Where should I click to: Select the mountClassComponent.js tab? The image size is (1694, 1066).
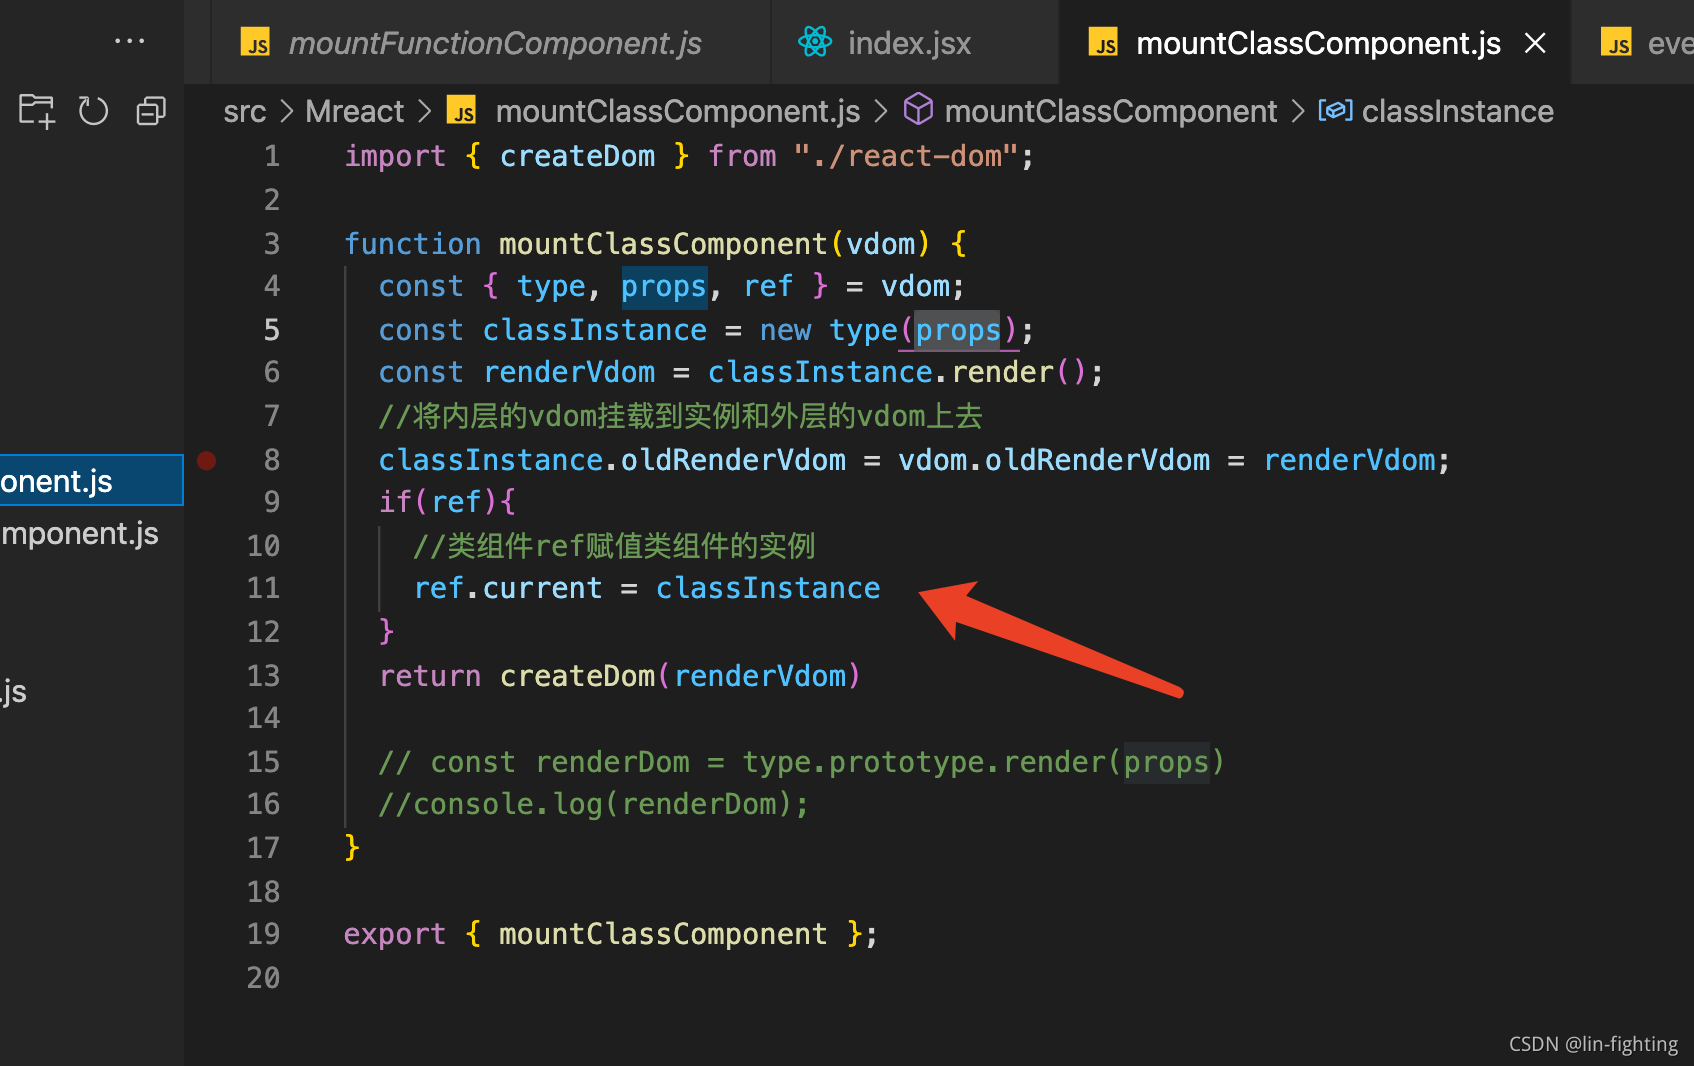pyautogui.click(x=1317, y=43)
